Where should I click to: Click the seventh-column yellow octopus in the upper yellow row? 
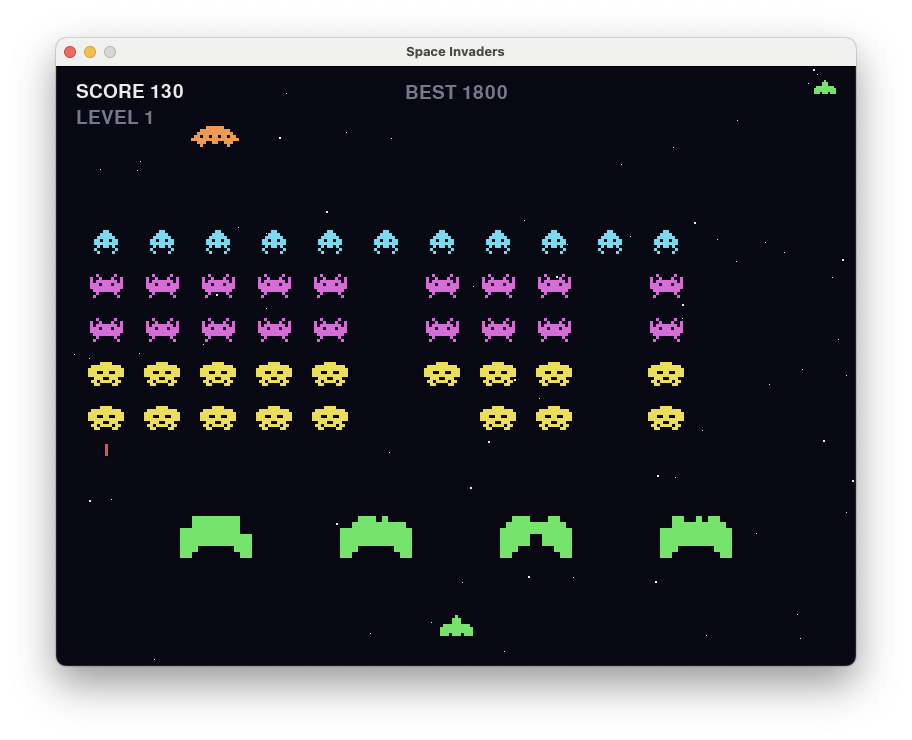tap(442, 374)
